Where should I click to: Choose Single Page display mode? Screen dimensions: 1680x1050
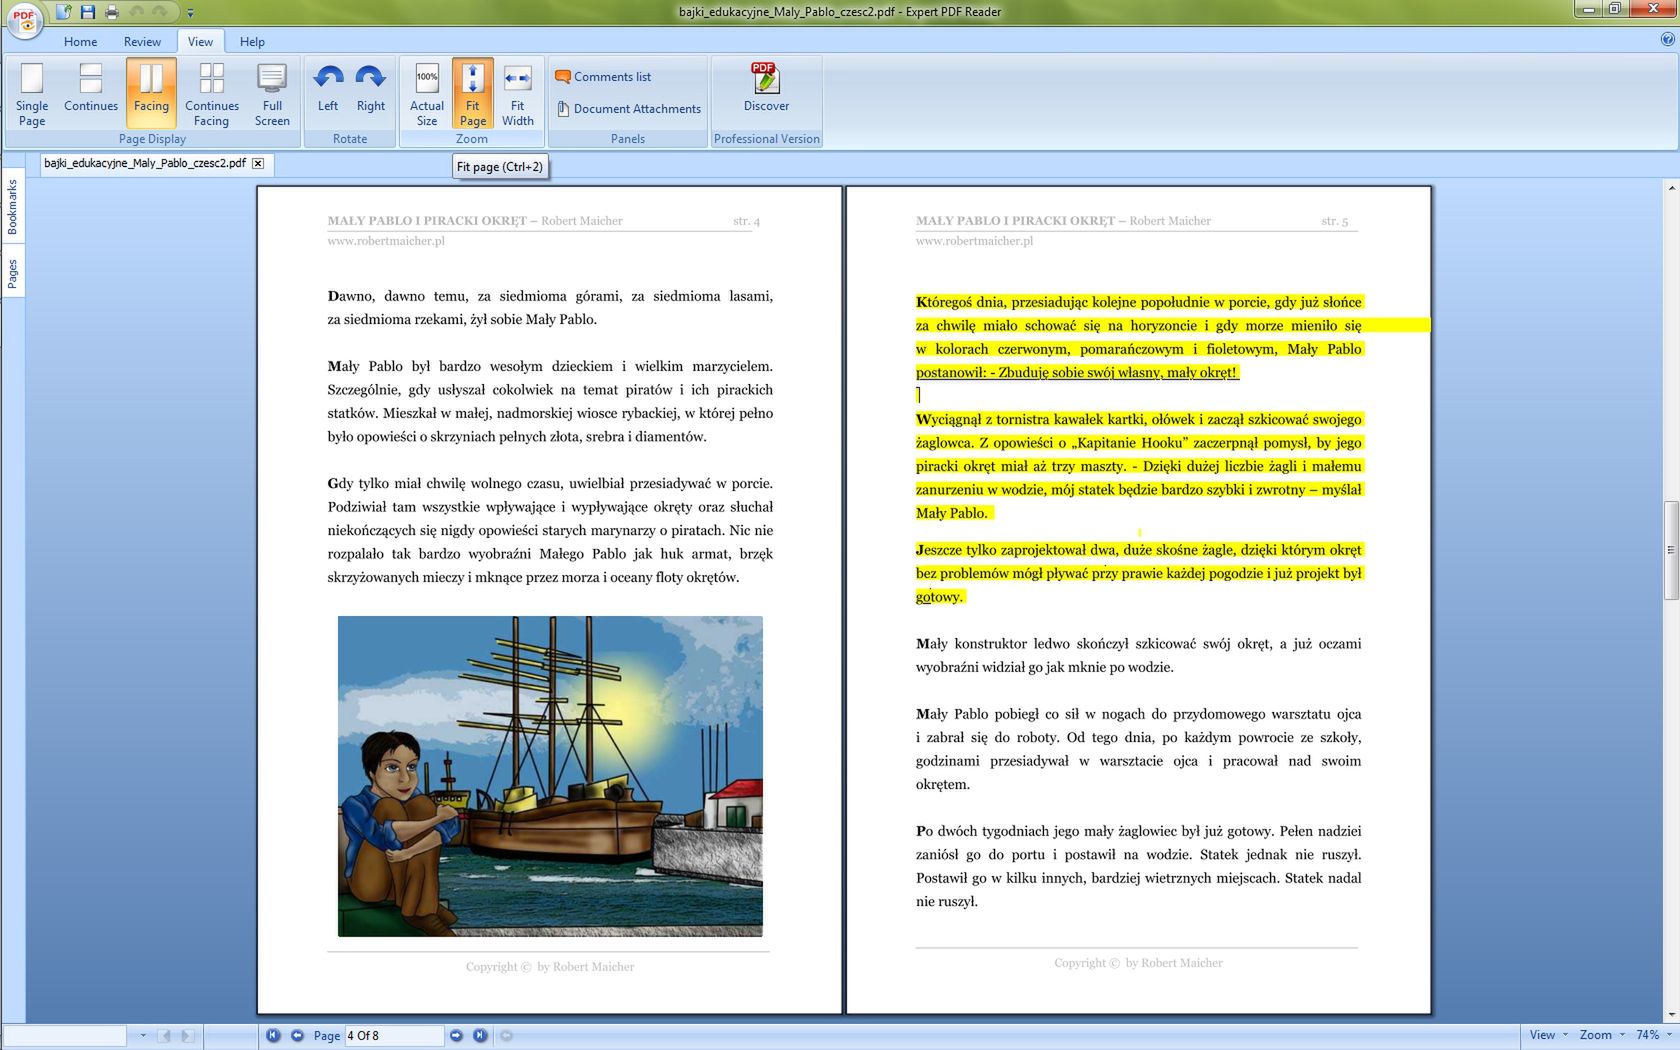32,94
